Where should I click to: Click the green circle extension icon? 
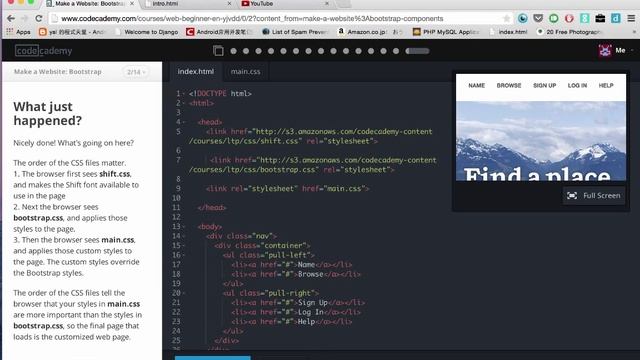tap(553, 18)
